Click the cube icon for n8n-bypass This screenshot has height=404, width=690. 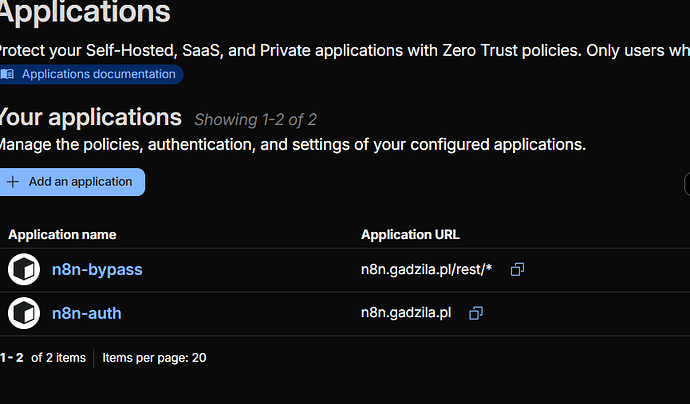click(23, 270)
